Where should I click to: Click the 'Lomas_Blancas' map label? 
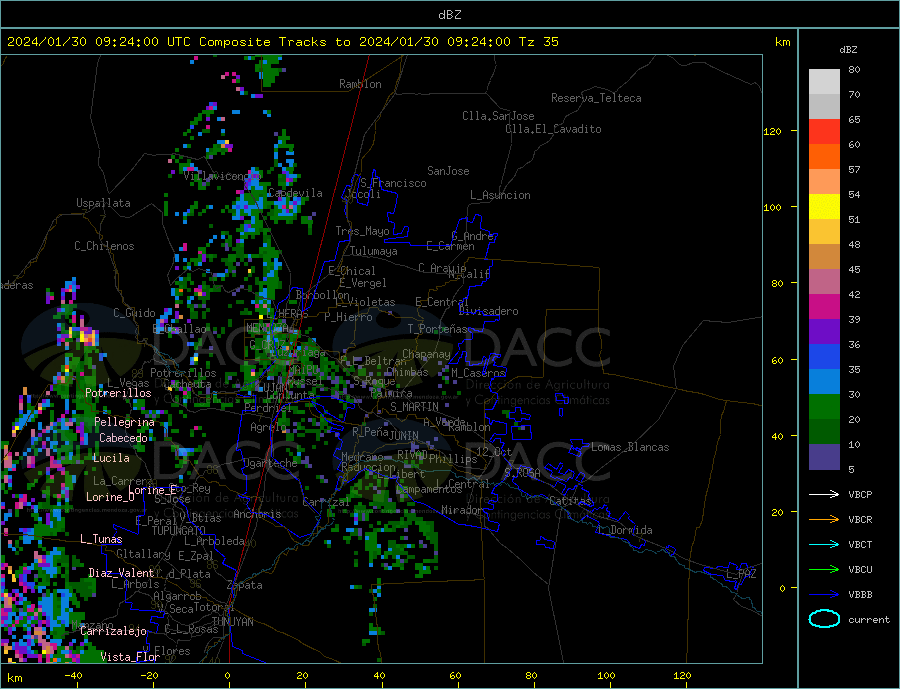(630, 447)
